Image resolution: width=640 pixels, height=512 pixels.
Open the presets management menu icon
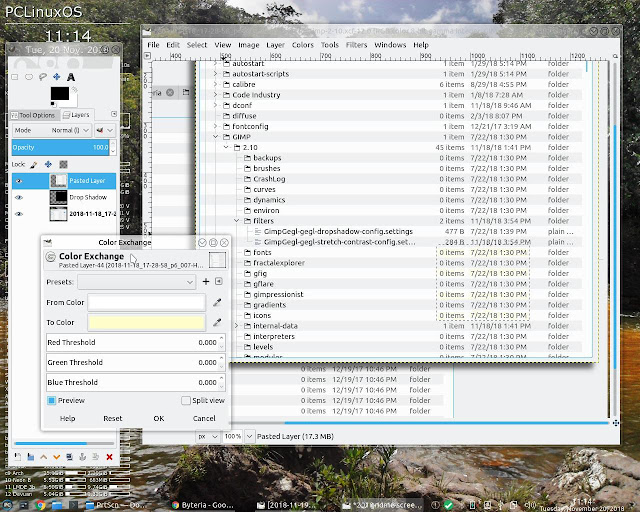219,281
